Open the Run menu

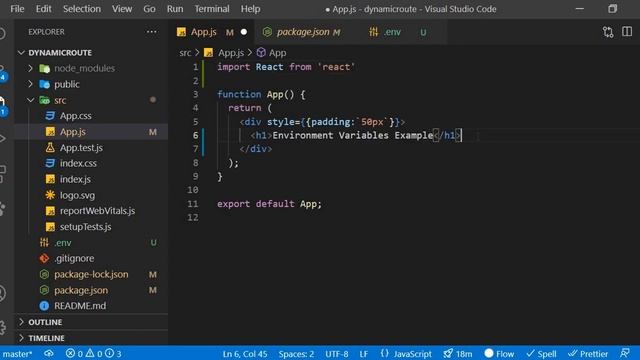point(175,9)
